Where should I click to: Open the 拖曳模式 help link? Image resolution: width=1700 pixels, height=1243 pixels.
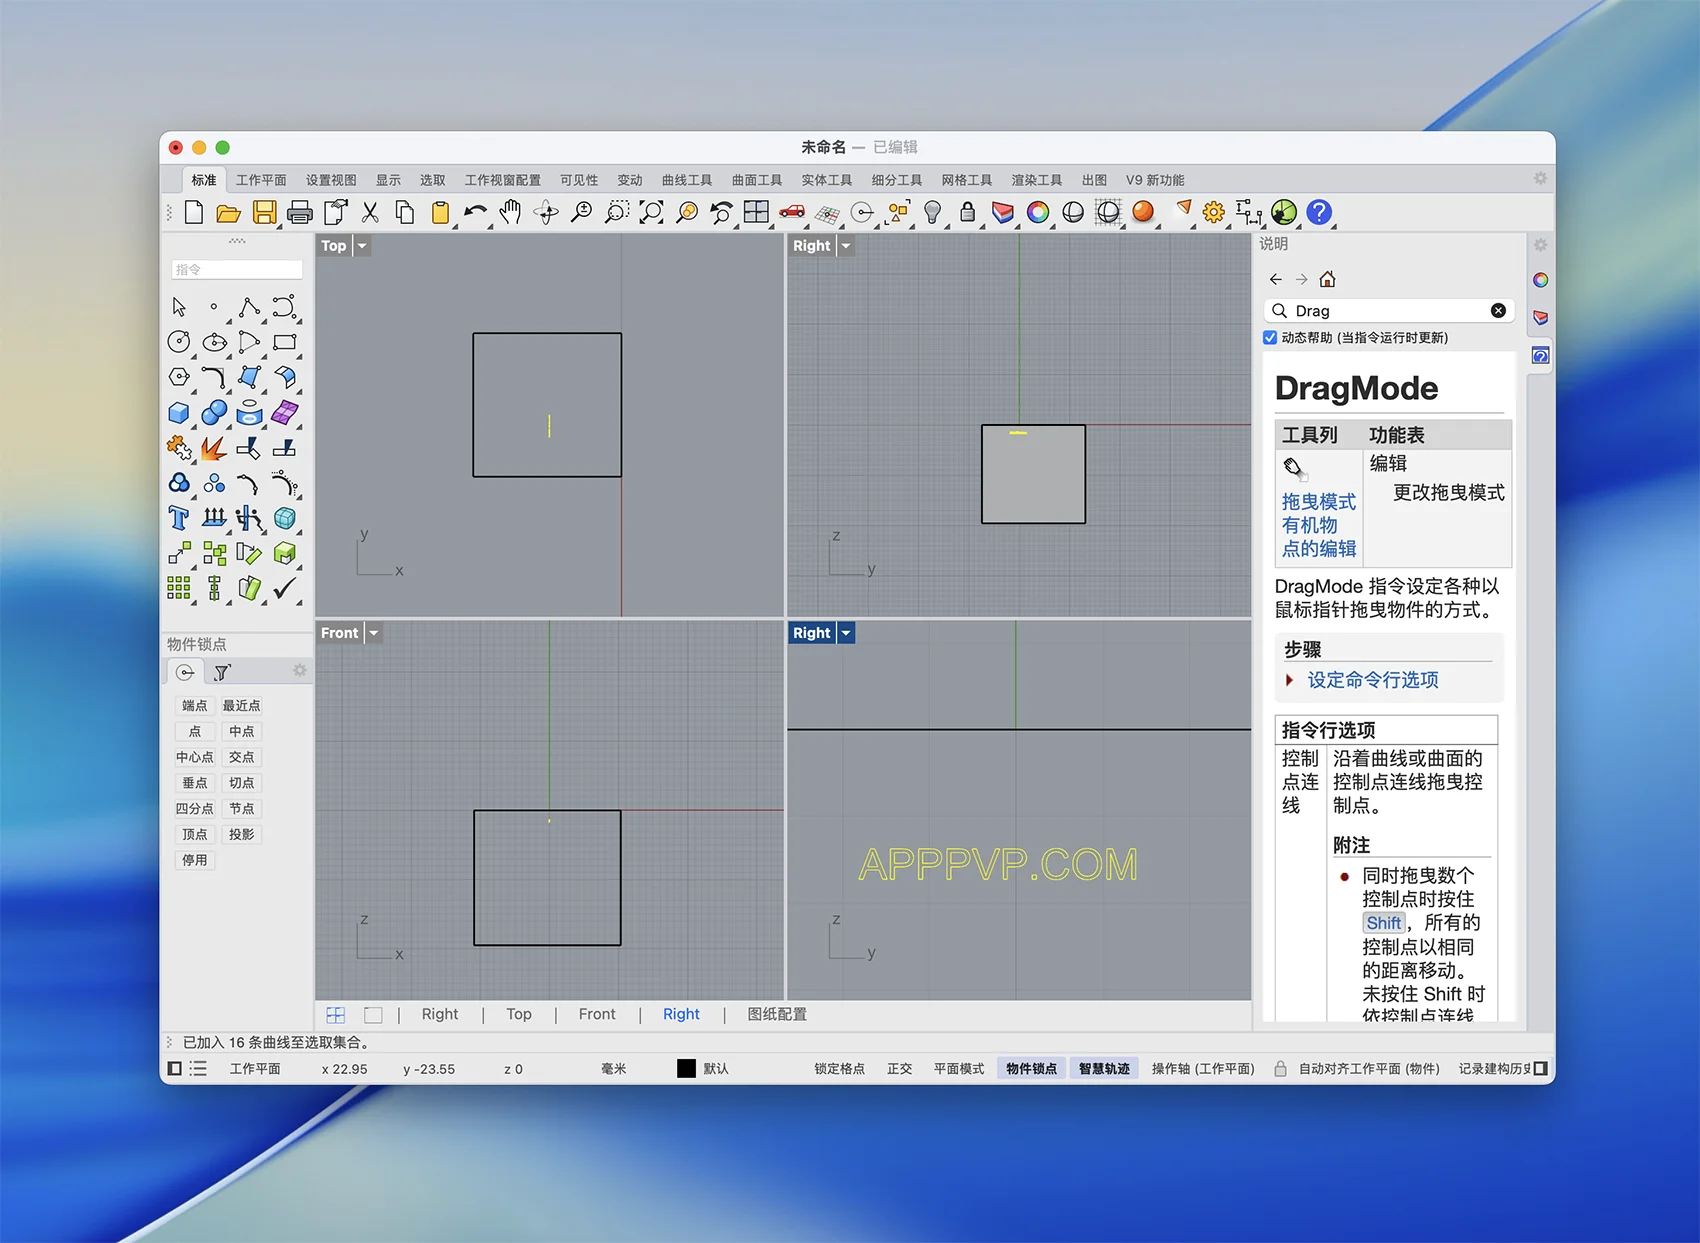click(1318, 502)
